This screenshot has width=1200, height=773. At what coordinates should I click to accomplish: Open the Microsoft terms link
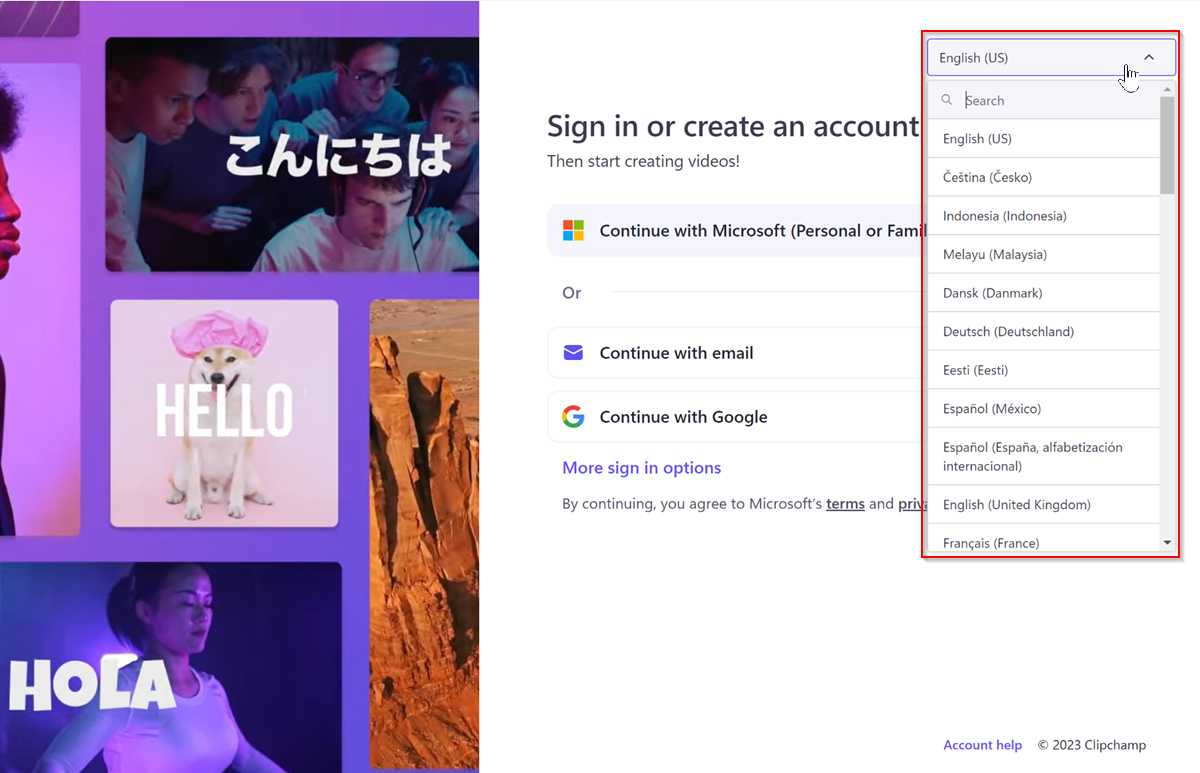(x=845, y=504)
